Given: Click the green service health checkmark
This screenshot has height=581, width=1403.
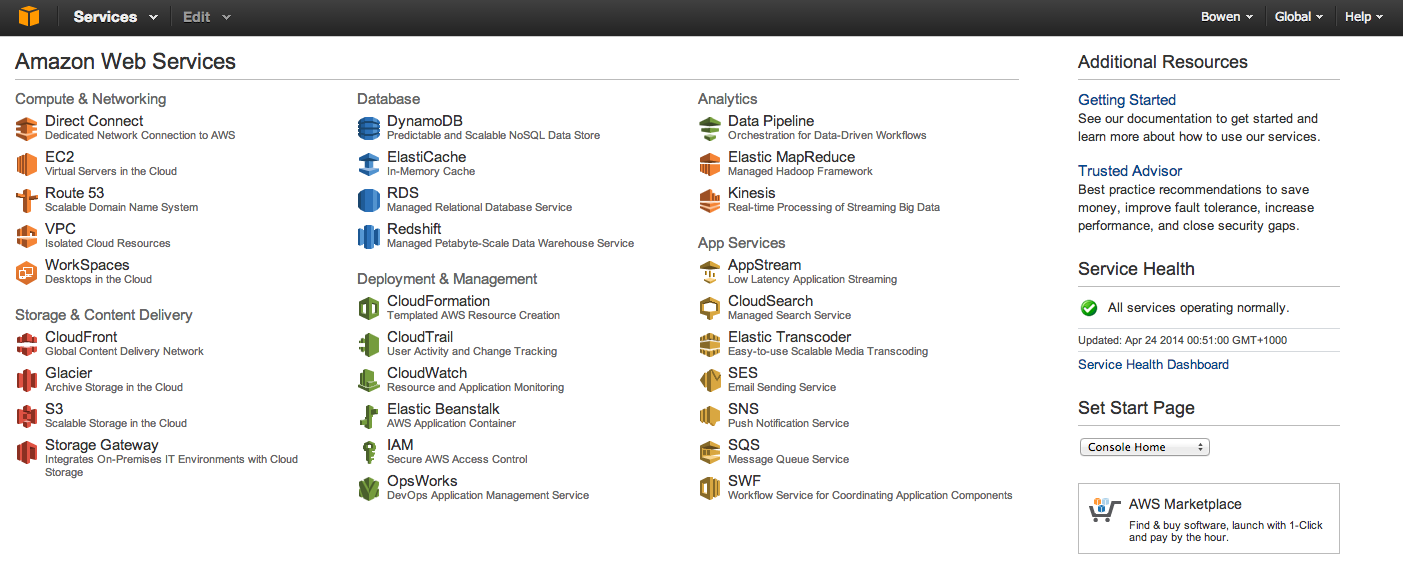Looking at the screenshot, I should (x=1089, y=308).
